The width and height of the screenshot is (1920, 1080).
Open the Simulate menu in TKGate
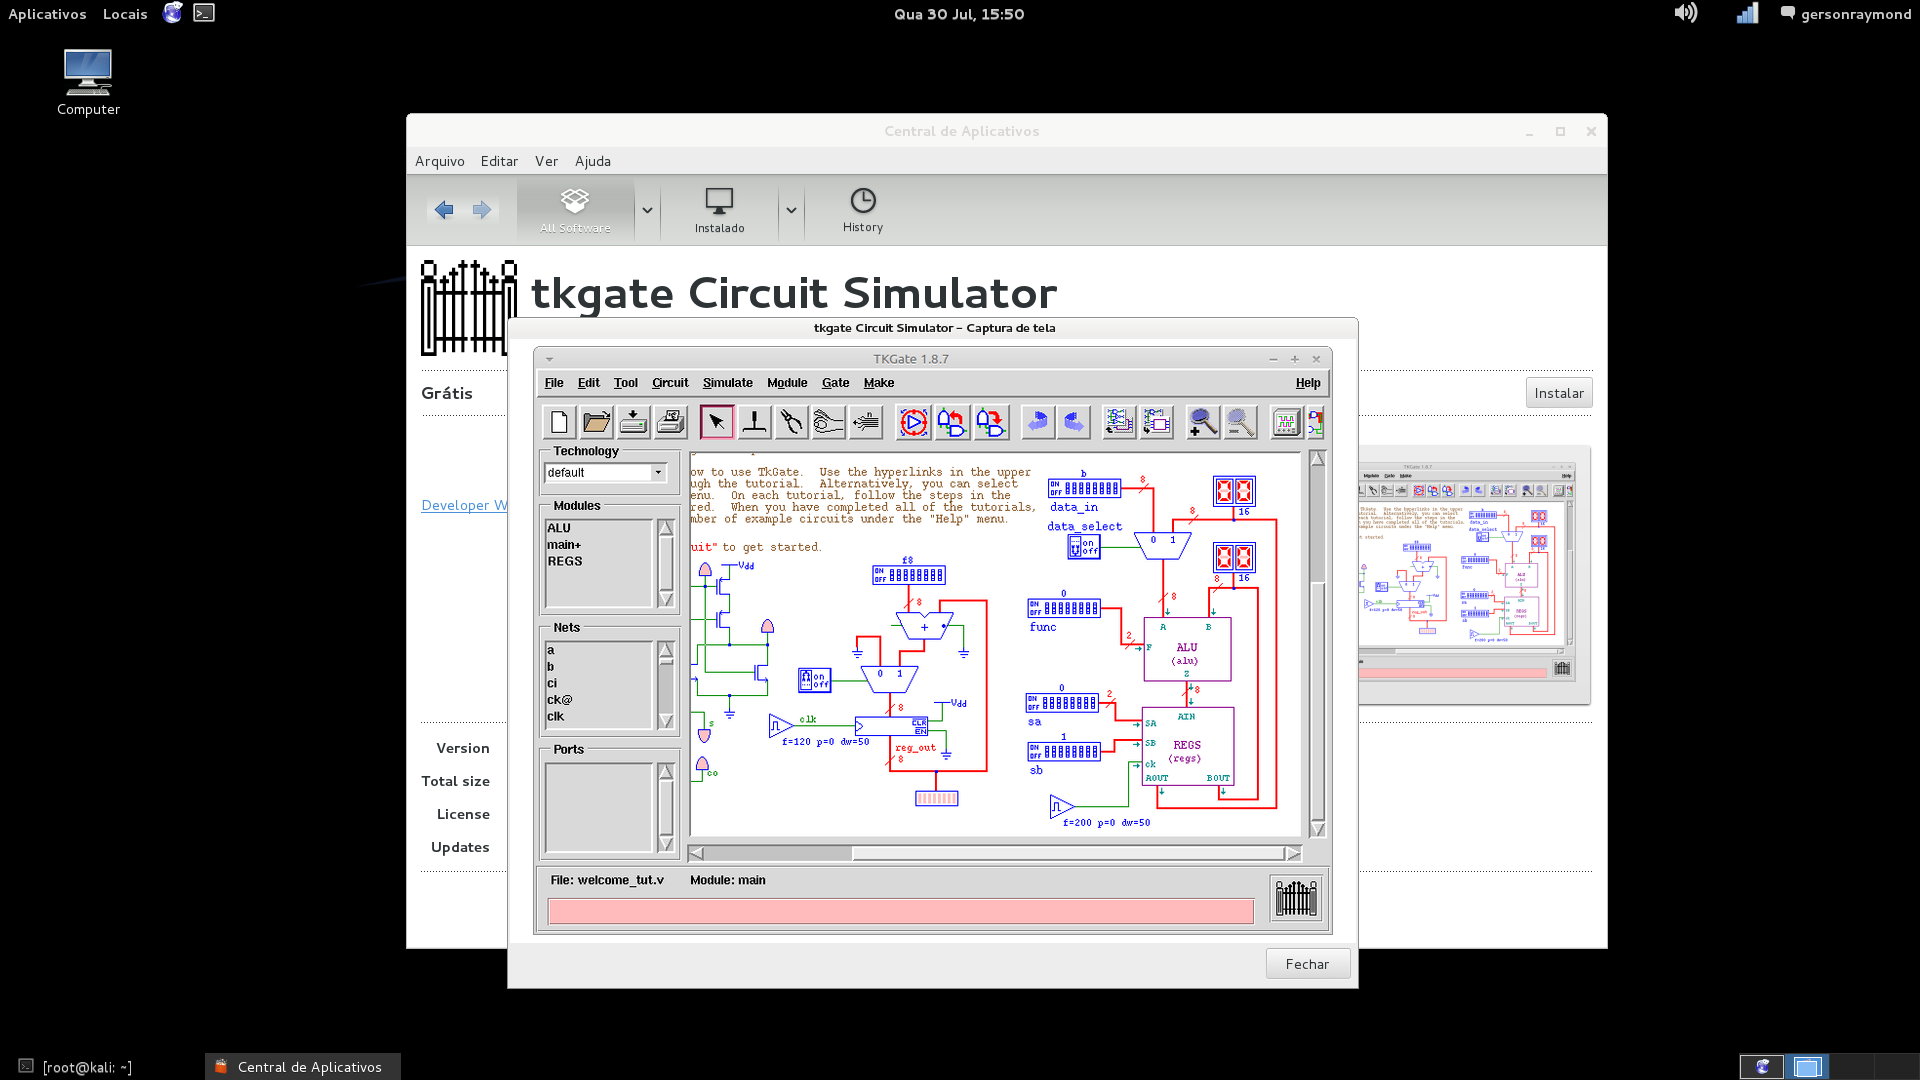[x=727, y=383]
